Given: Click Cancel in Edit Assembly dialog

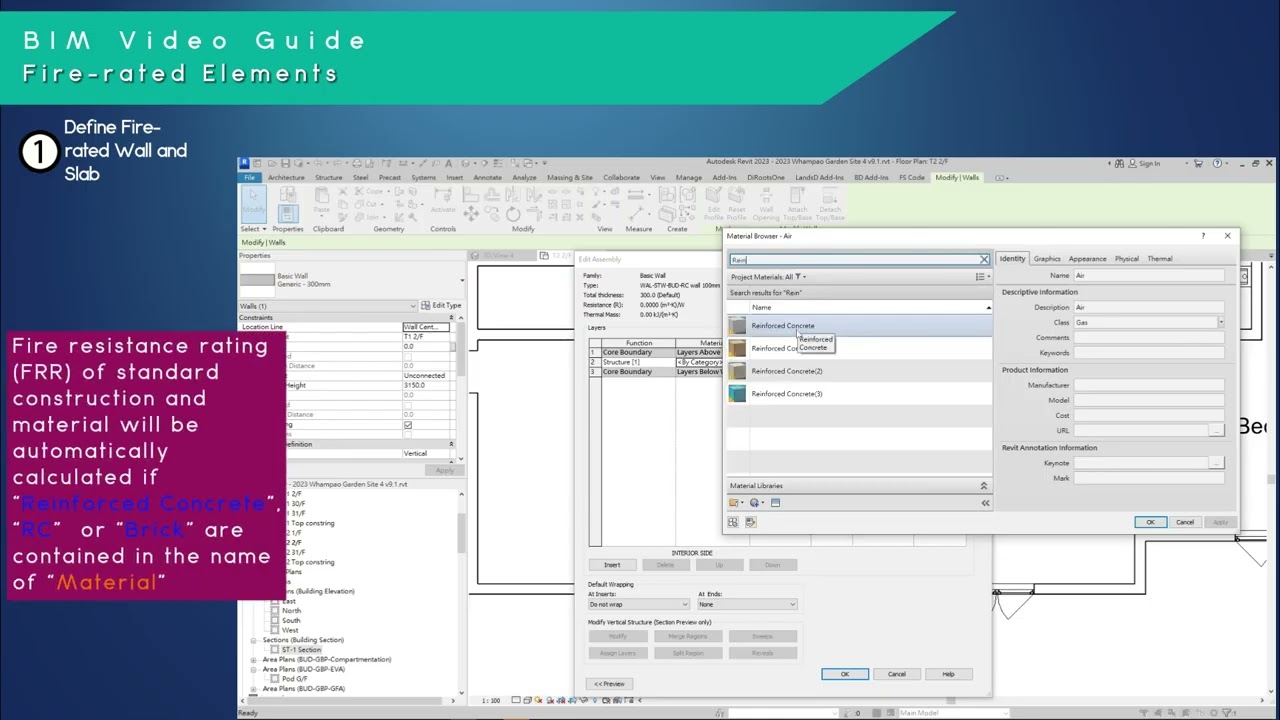Looking at the screenshot, I should (897, 674).
